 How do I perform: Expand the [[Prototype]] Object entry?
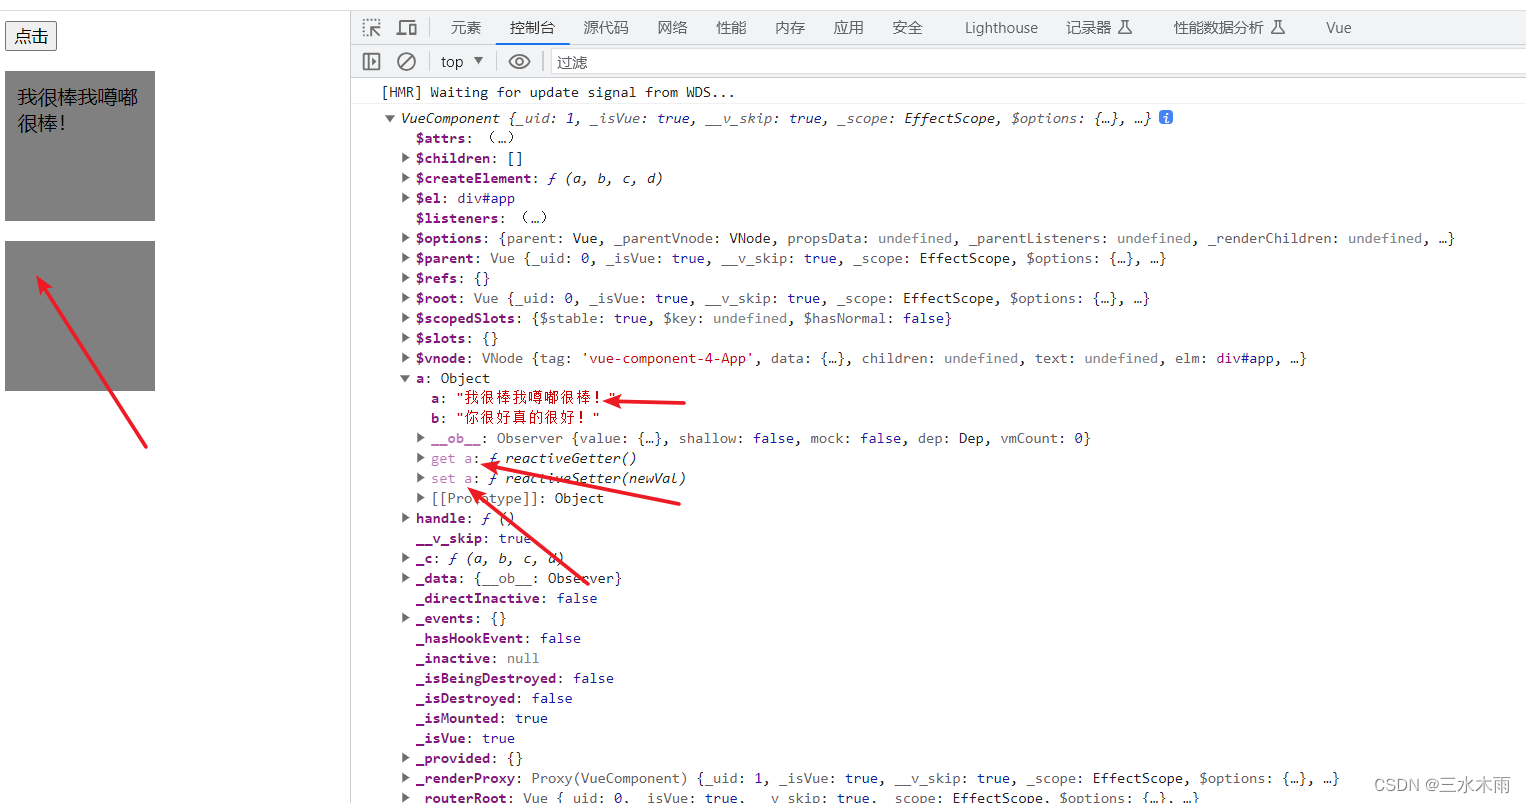[x=421, y=498]
